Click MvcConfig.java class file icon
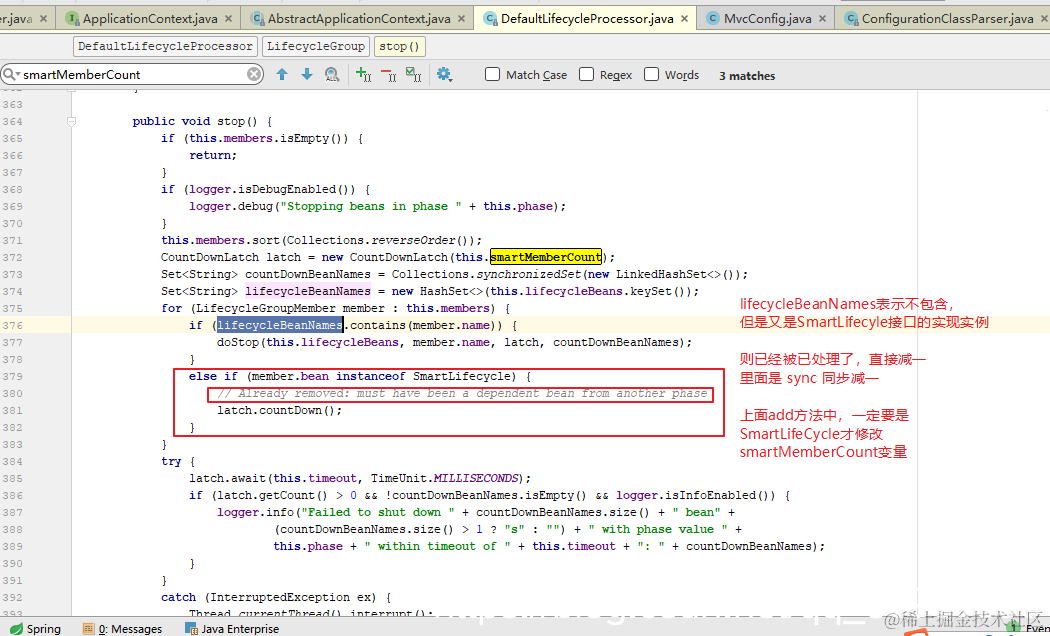The height and width of the screenshot is (636, 1050). click(713, 19)
